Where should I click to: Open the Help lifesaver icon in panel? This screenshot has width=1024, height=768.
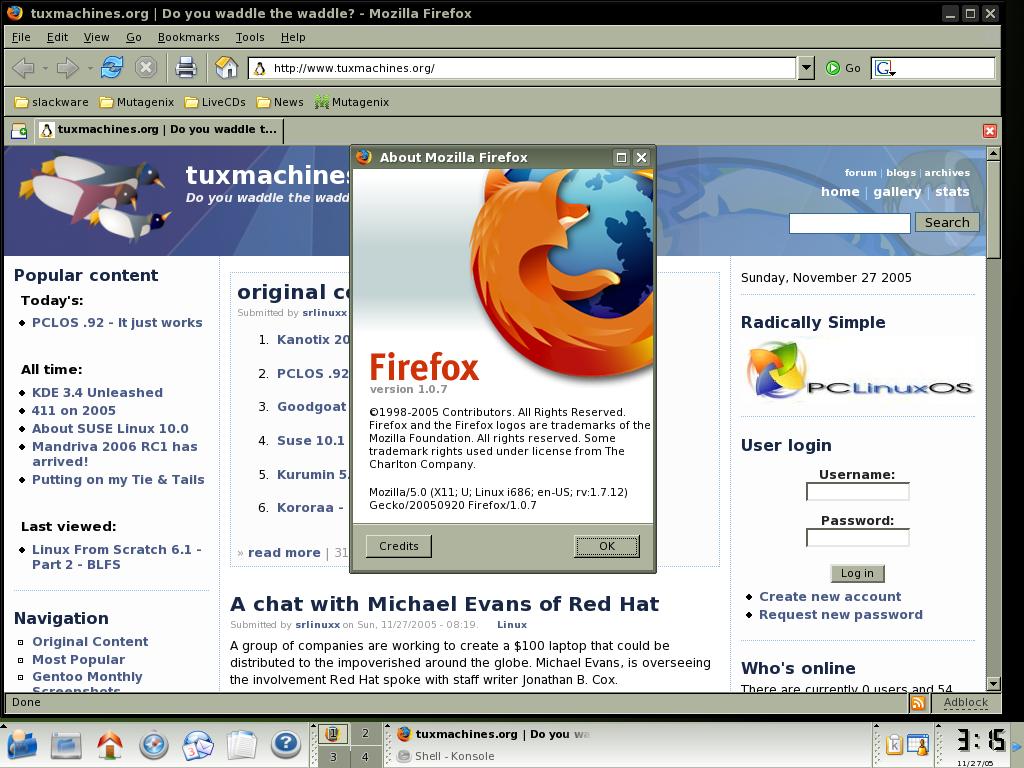click(x=285, y=744)
